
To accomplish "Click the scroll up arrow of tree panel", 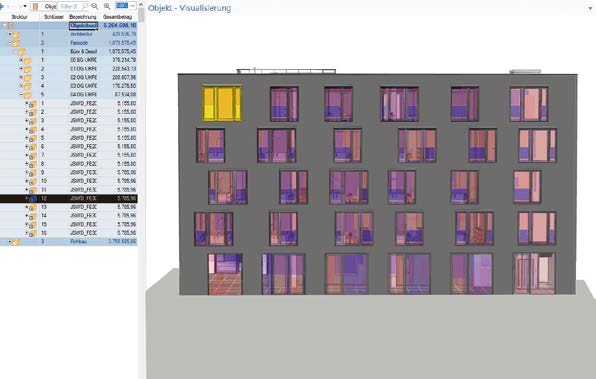I will pos(141,5).
